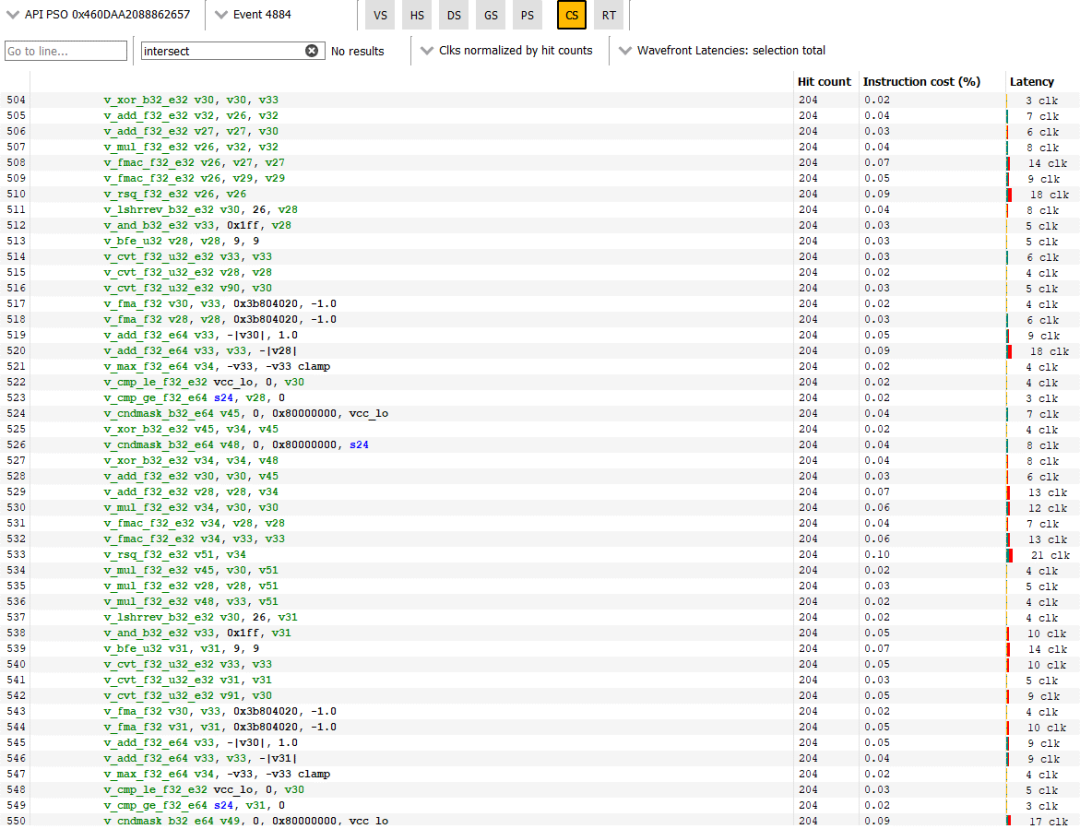The image size is (1080, 829).
Task: Click s24 register on line 523
Action: (223, 398)
